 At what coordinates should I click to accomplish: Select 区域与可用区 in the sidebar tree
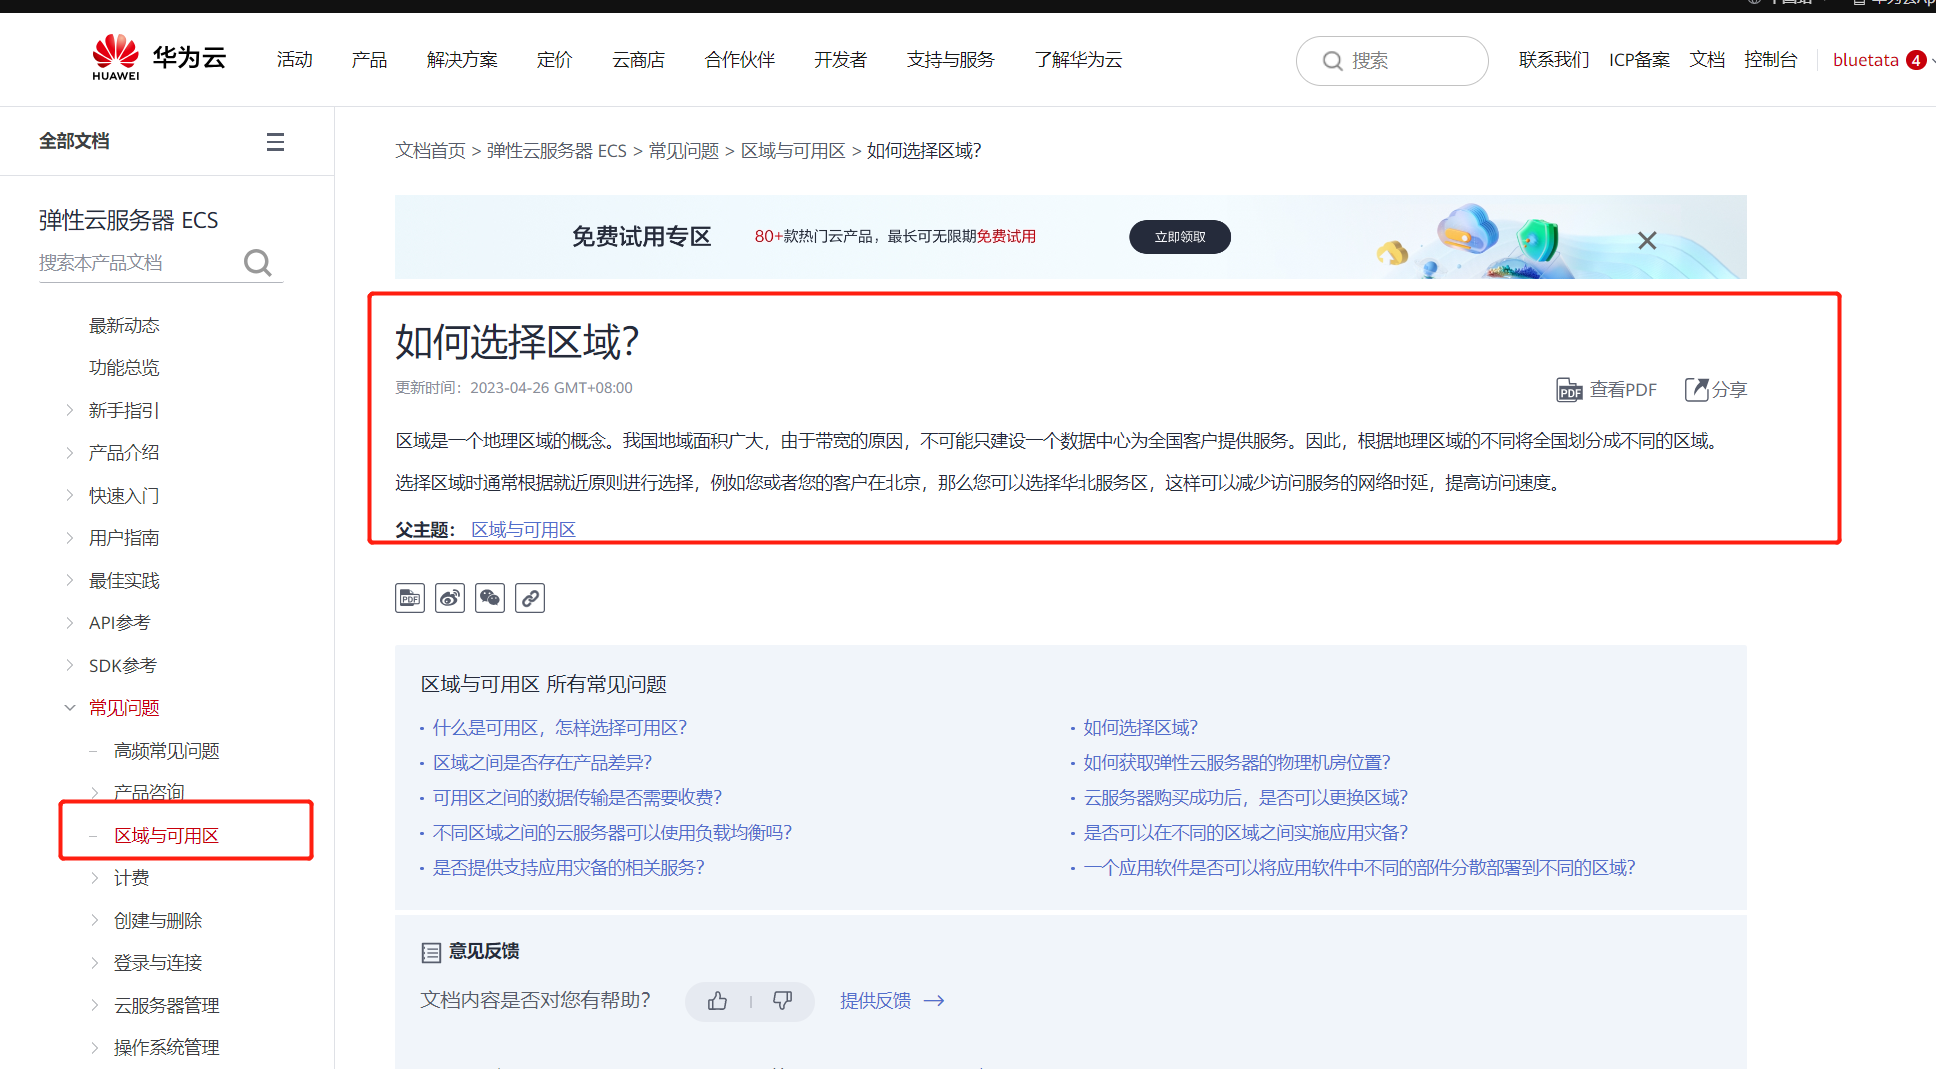(166, 836)
